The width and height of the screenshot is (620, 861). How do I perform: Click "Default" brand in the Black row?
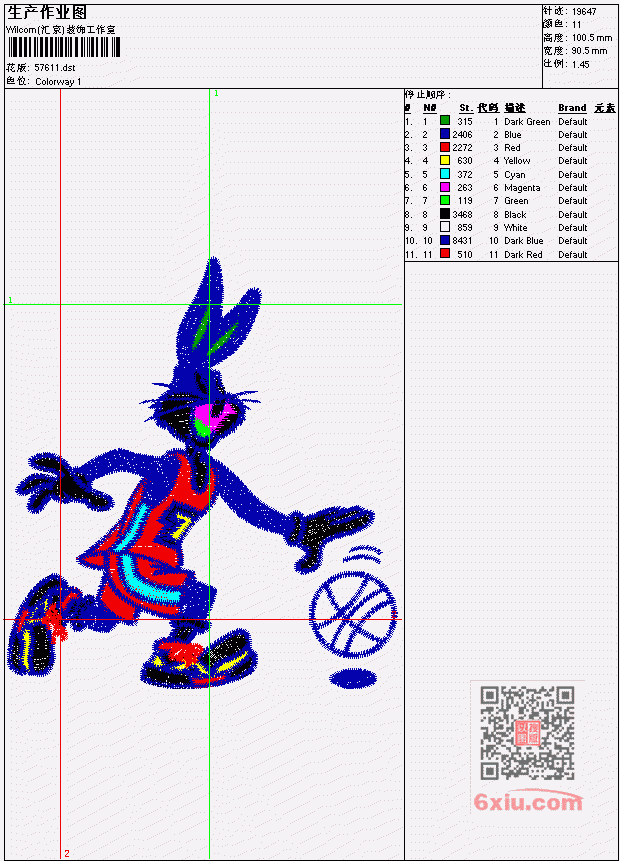click(x=573, y=215)
